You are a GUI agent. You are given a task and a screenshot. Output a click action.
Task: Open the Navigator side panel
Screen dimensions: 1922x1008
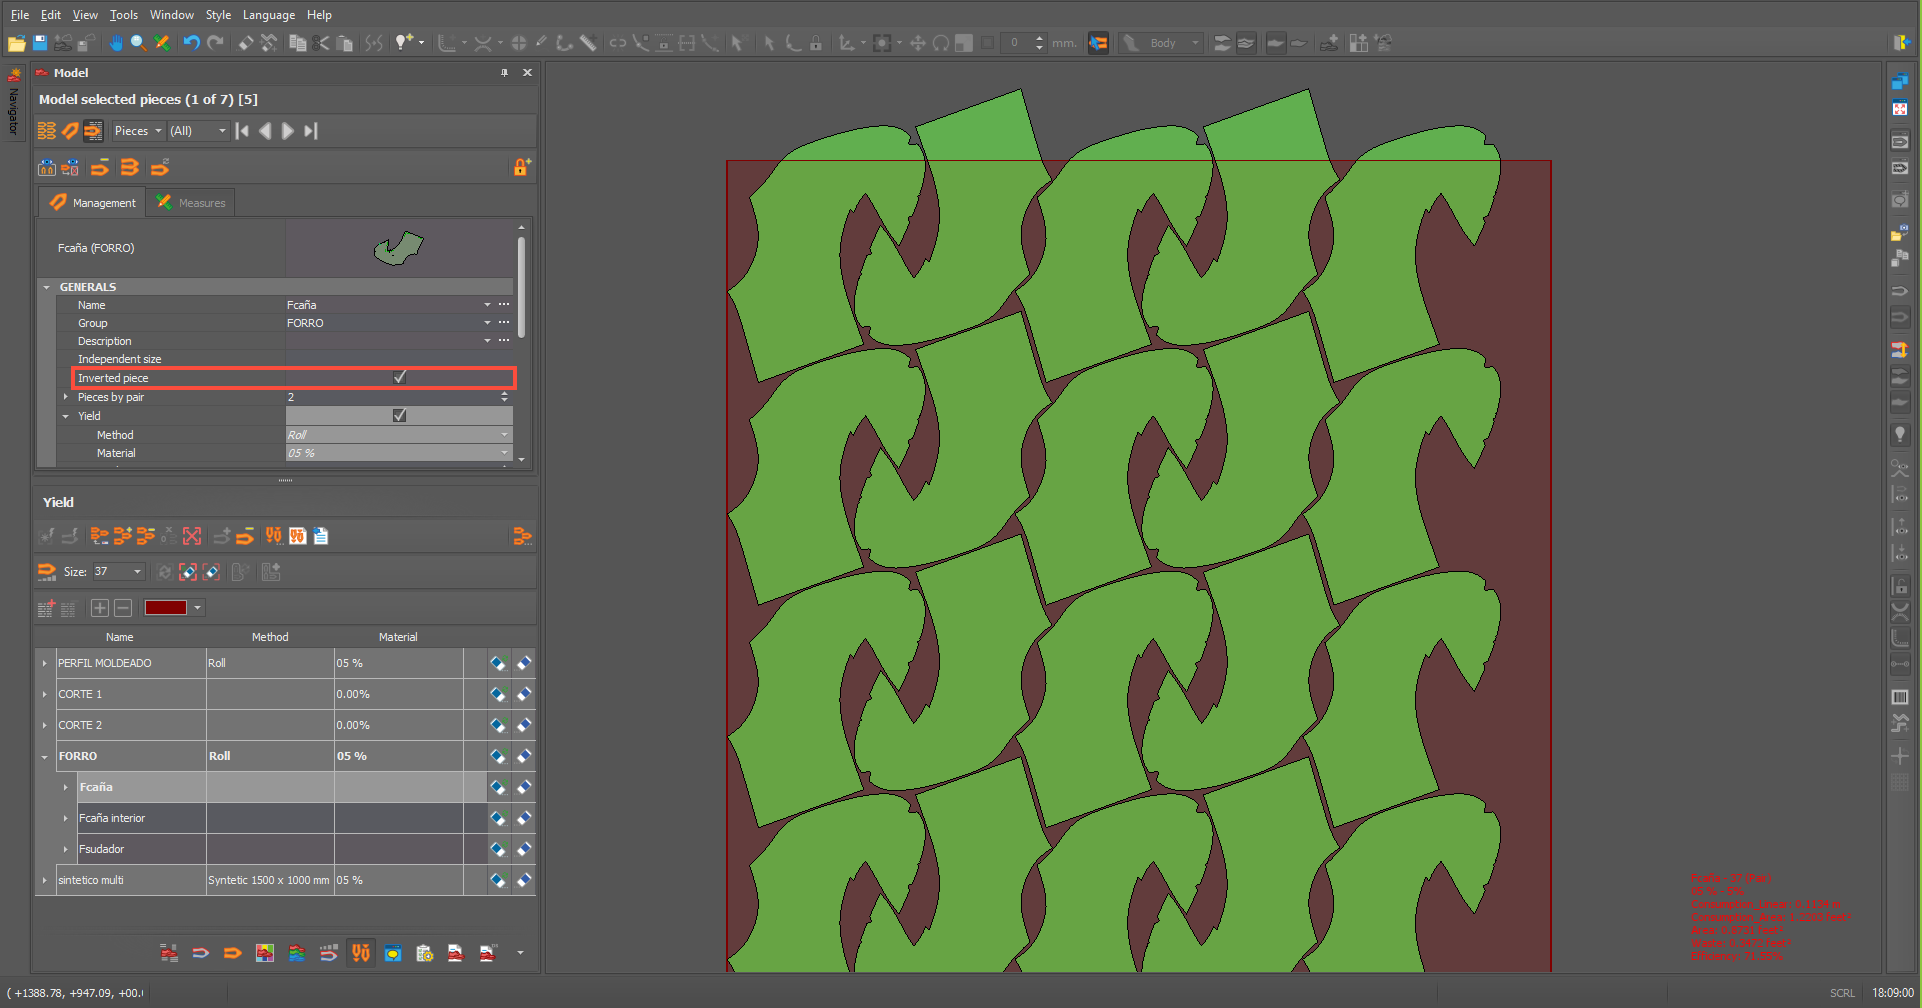pos(13,105)
